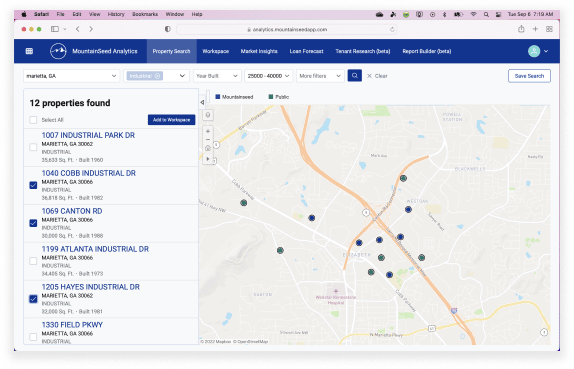Open the 1069 Canton Rd listing link
Image resolution: width=574 pixels, height=369 pixels.
(x=72, y=211)
